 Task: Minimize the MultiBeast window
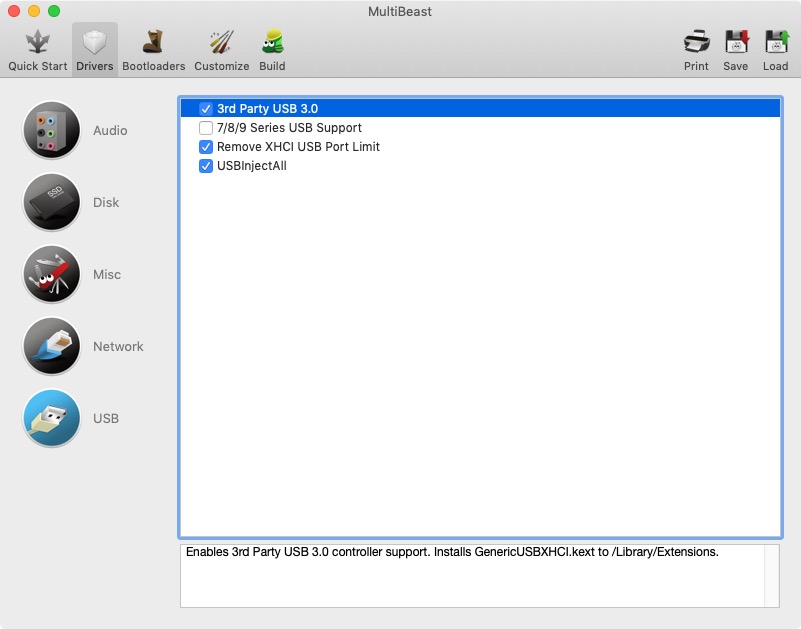[x=34, y=11]
